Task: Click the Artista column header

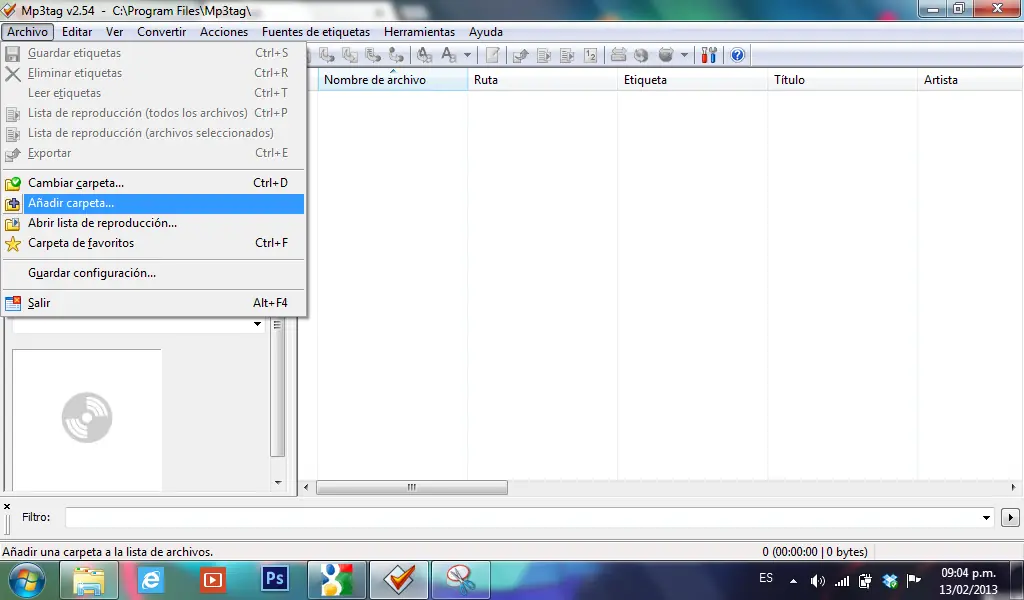Action: [x=970, y=80]
